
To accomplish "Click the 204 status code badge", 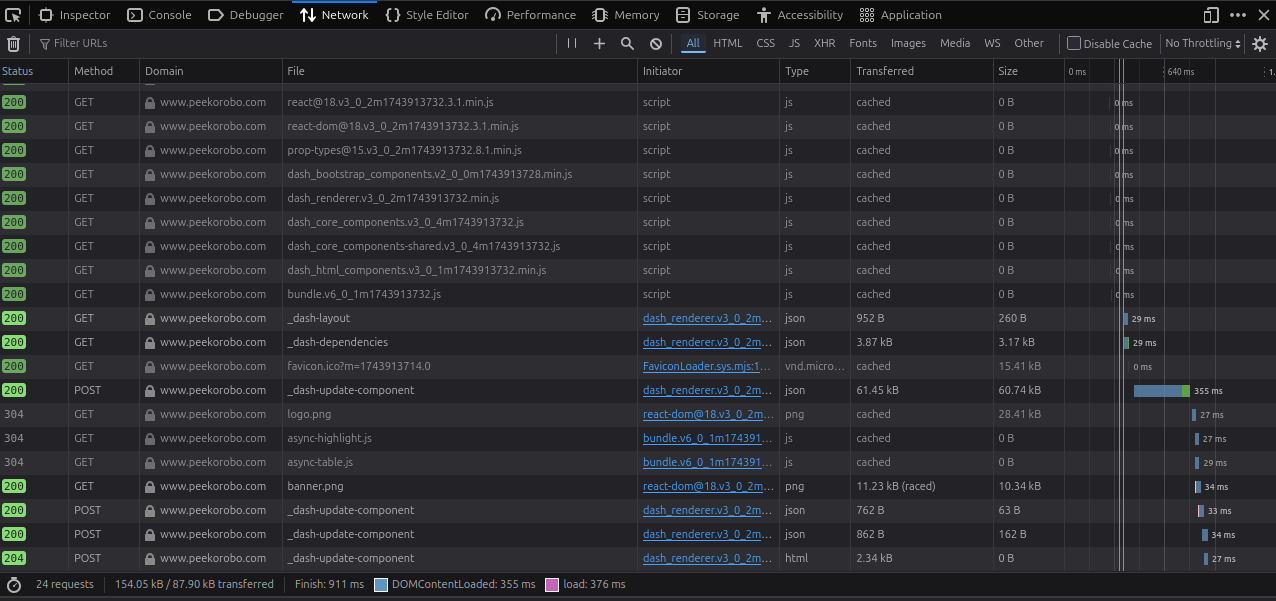I will pyautogui.click(x=14, y=558).
